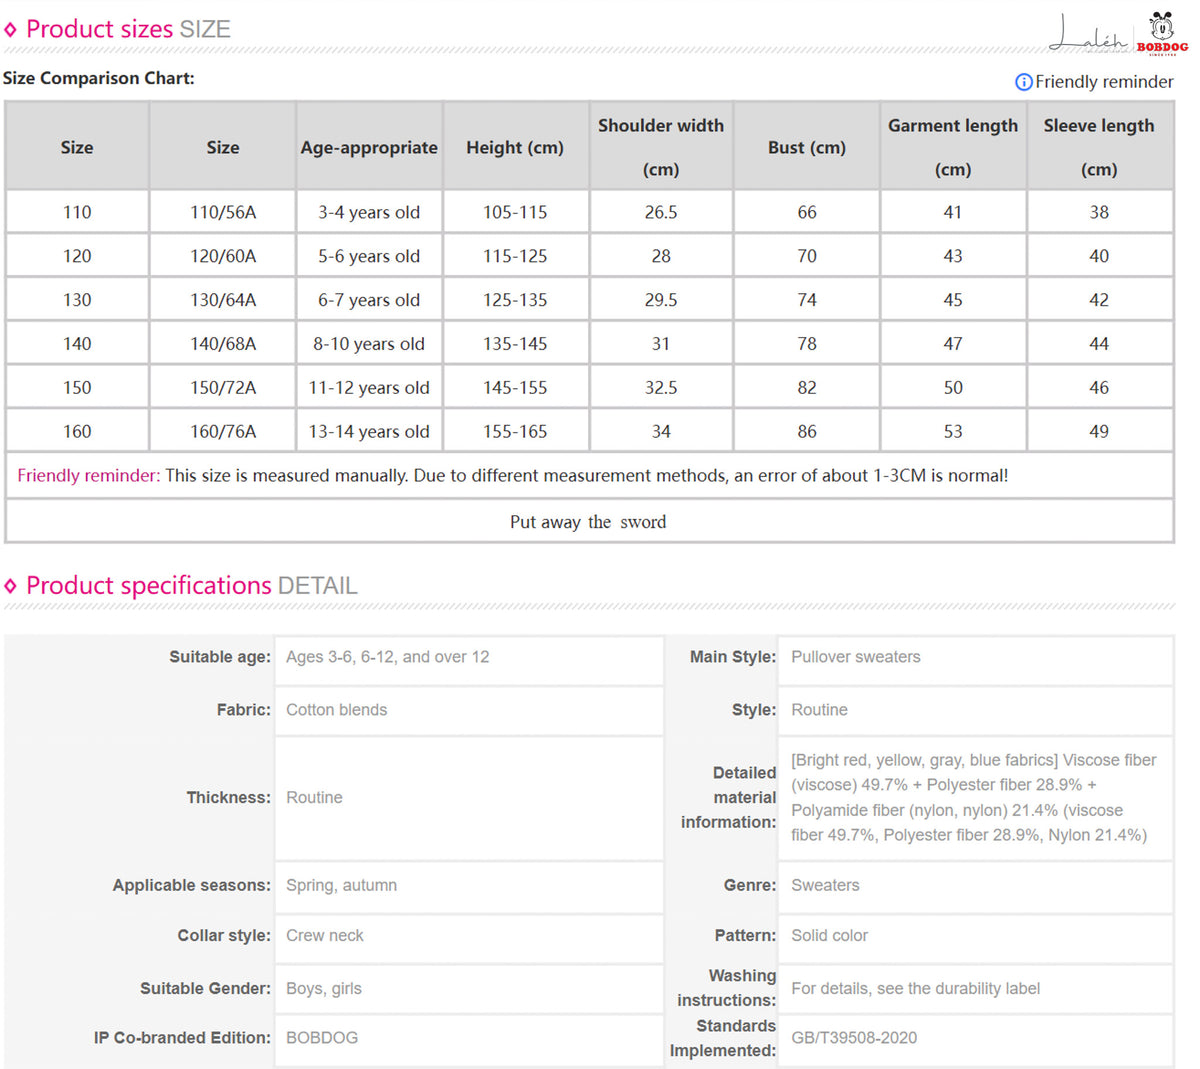
Task: Select the Product specifications DETAIL heading
Action: click(192, 585)
